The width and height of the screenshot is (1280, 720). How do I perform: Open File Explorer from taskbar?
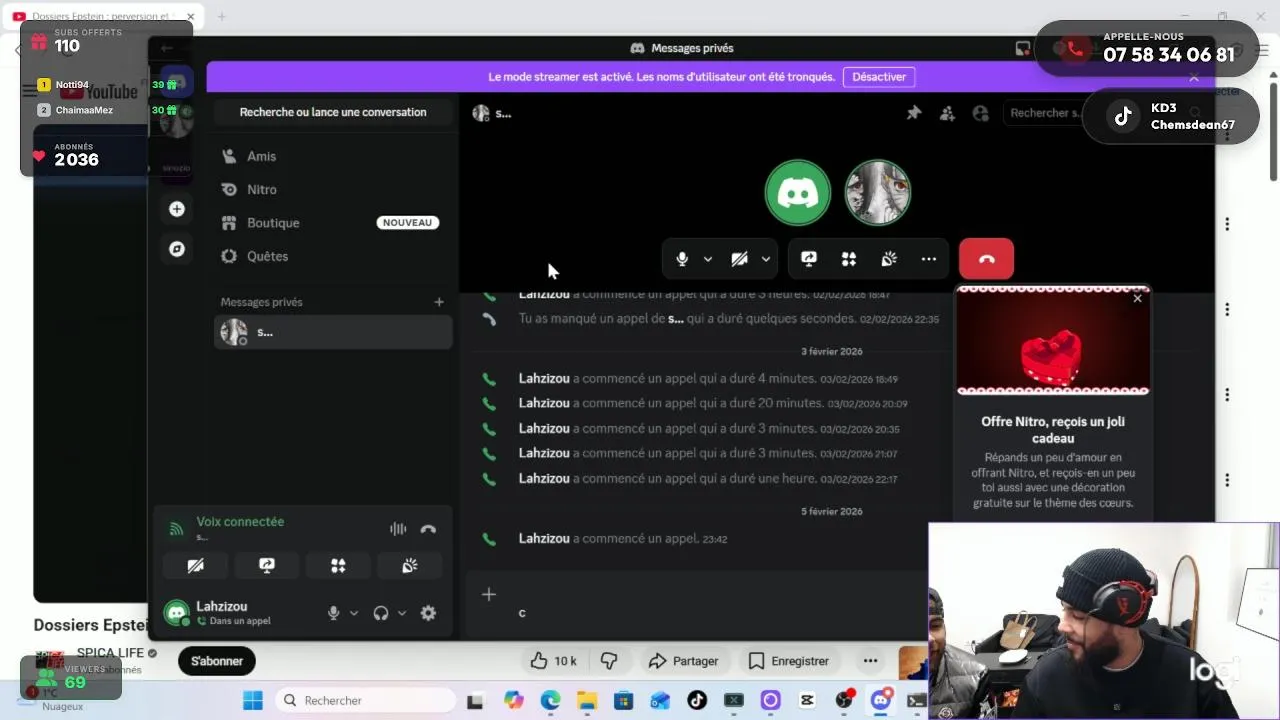pos(587,701)
